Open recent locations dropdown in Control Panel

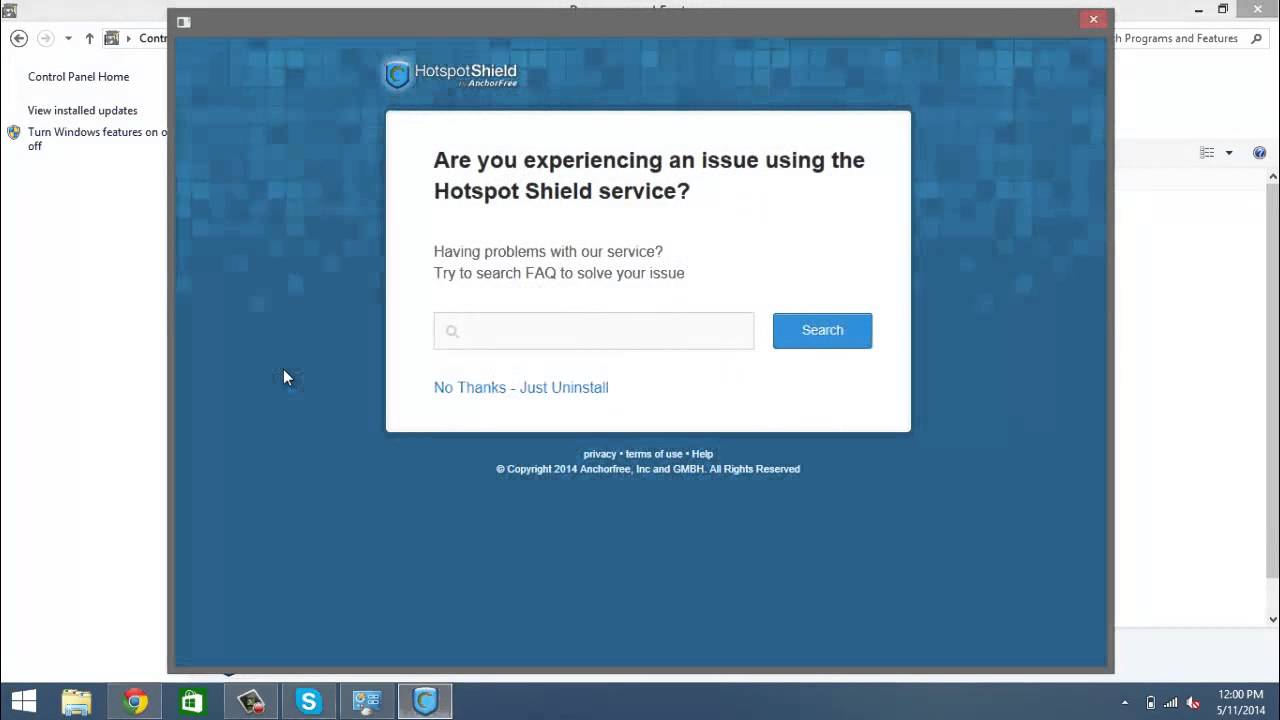tap(68, 38)
